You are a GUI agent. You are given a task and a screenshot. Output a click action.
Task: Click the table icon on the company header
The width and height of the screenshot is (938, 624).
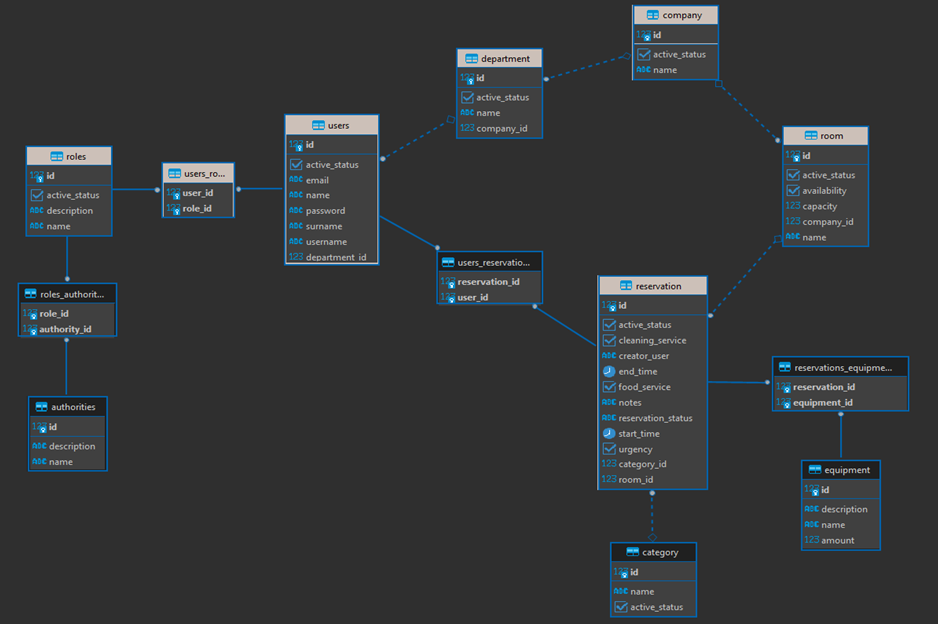point(655,15)
